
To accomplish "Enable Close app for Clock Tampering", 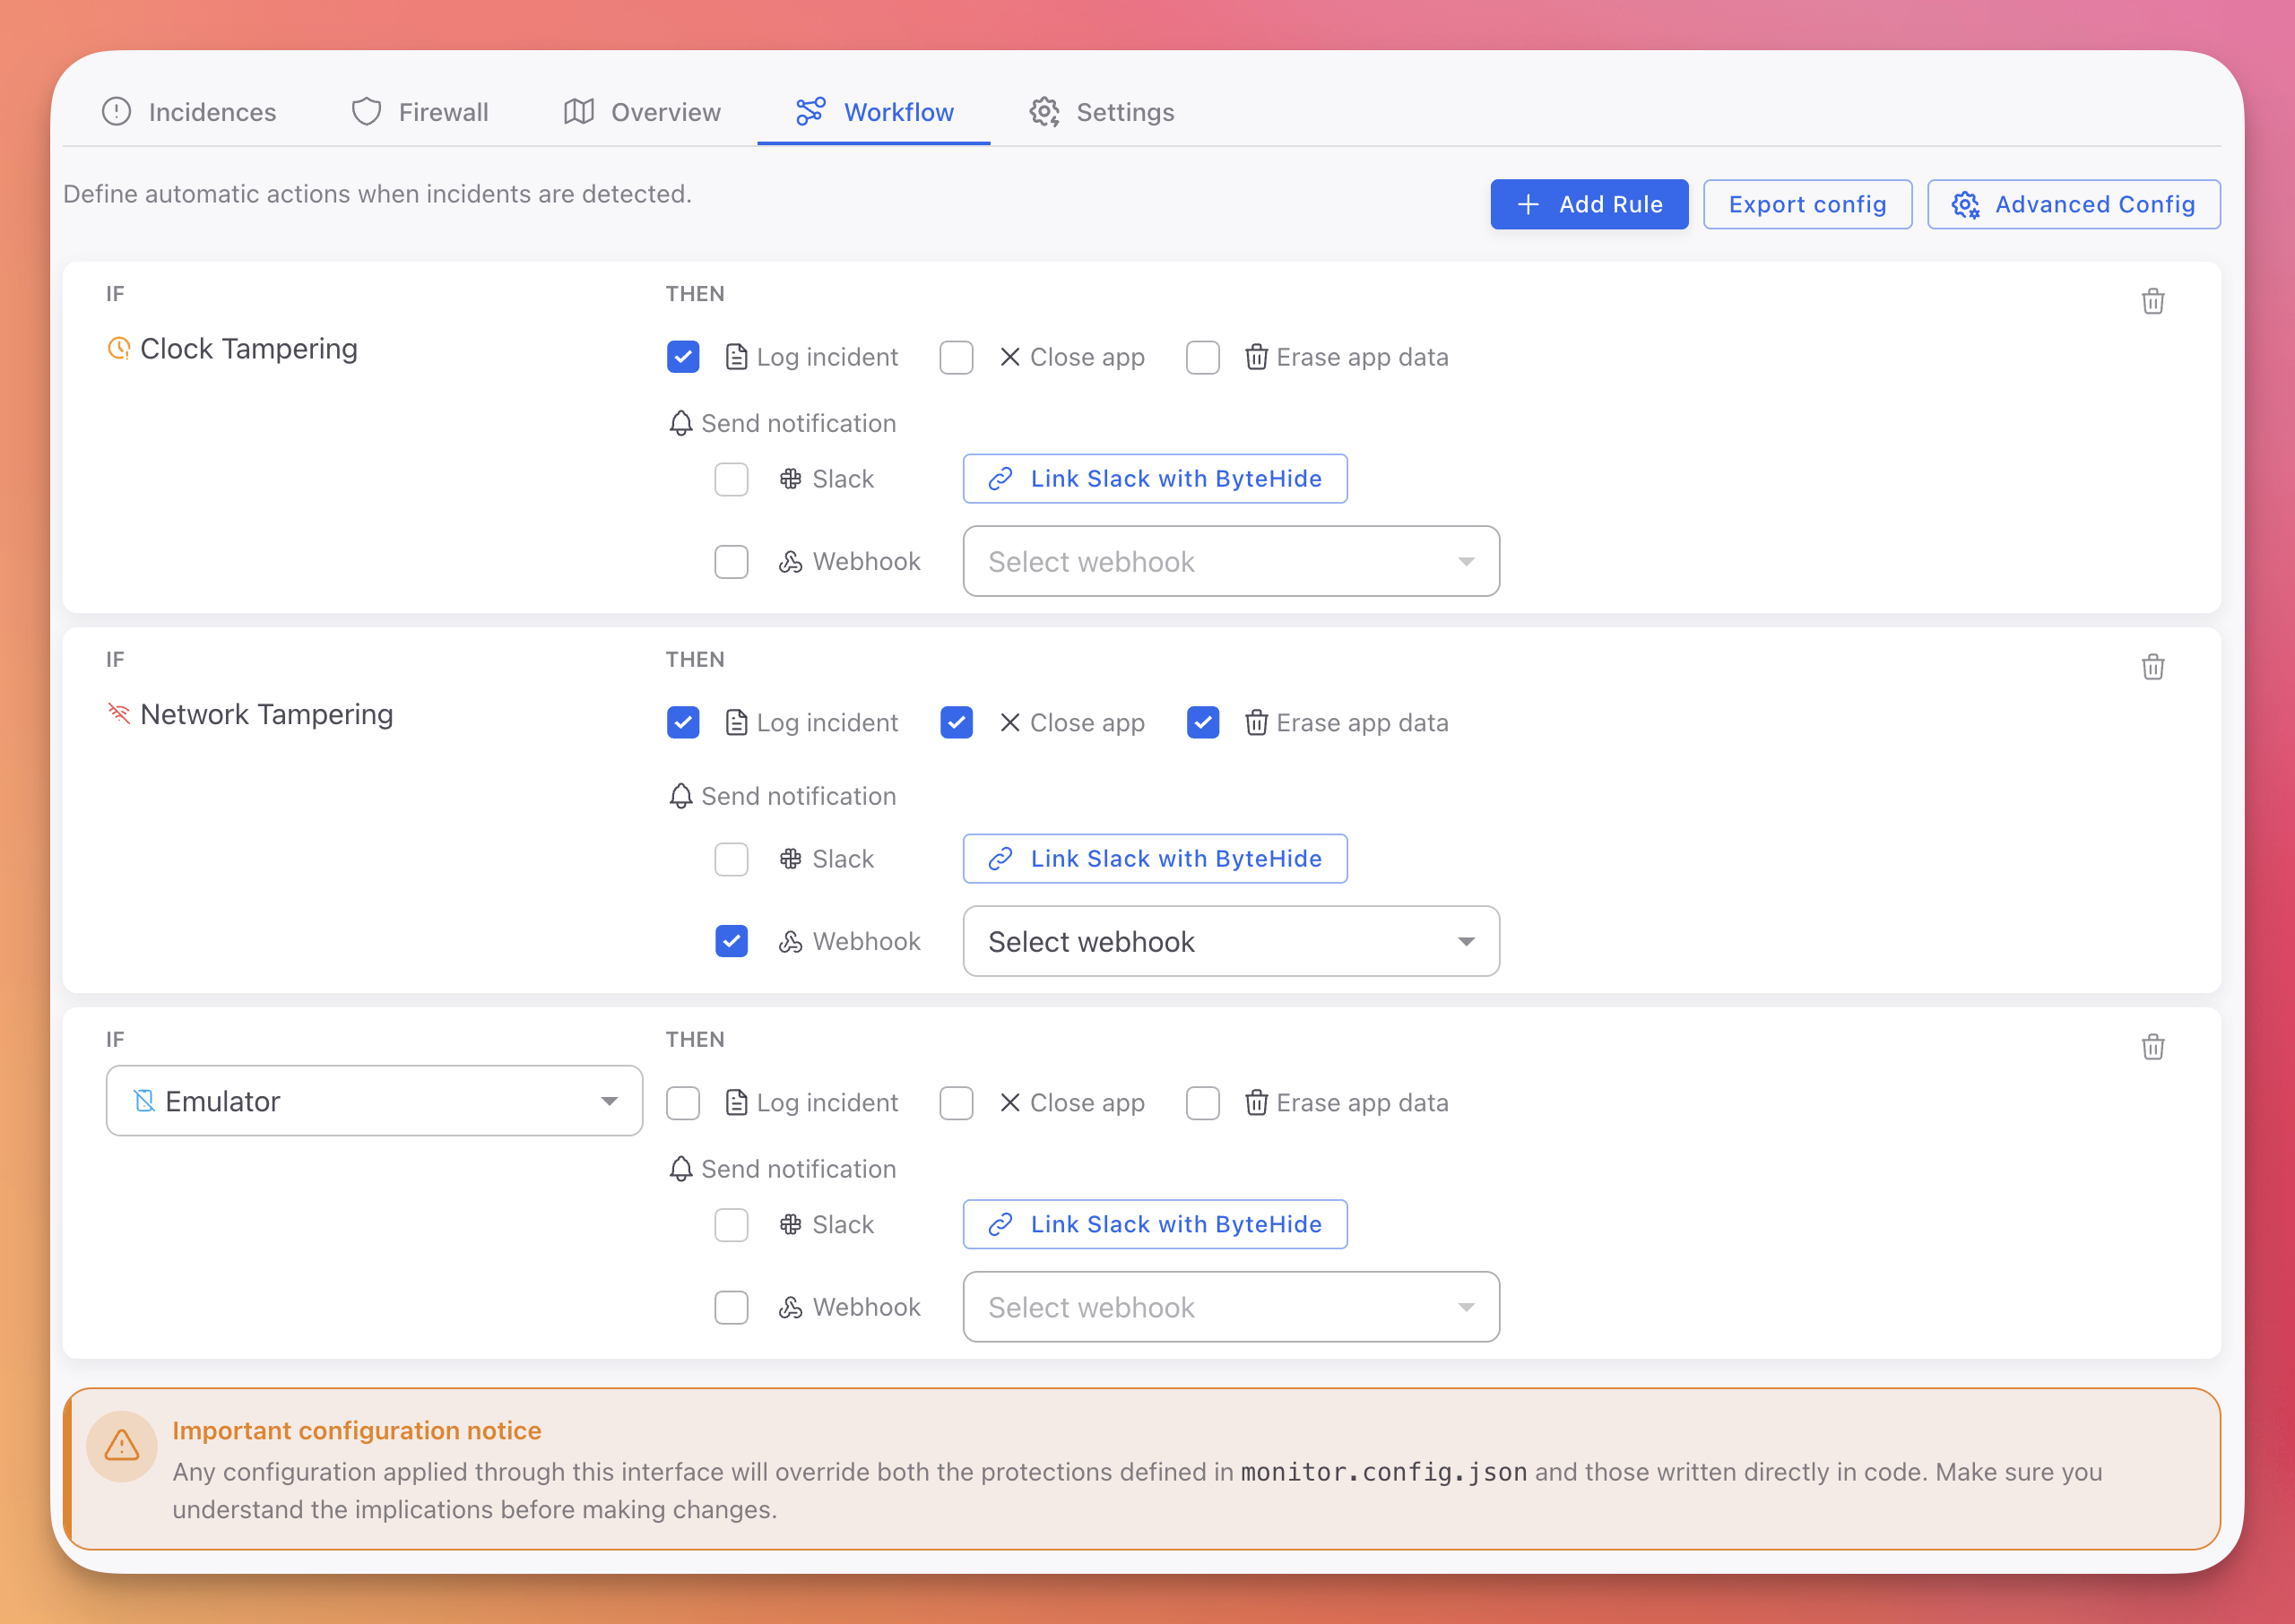I will pos(956,357).
